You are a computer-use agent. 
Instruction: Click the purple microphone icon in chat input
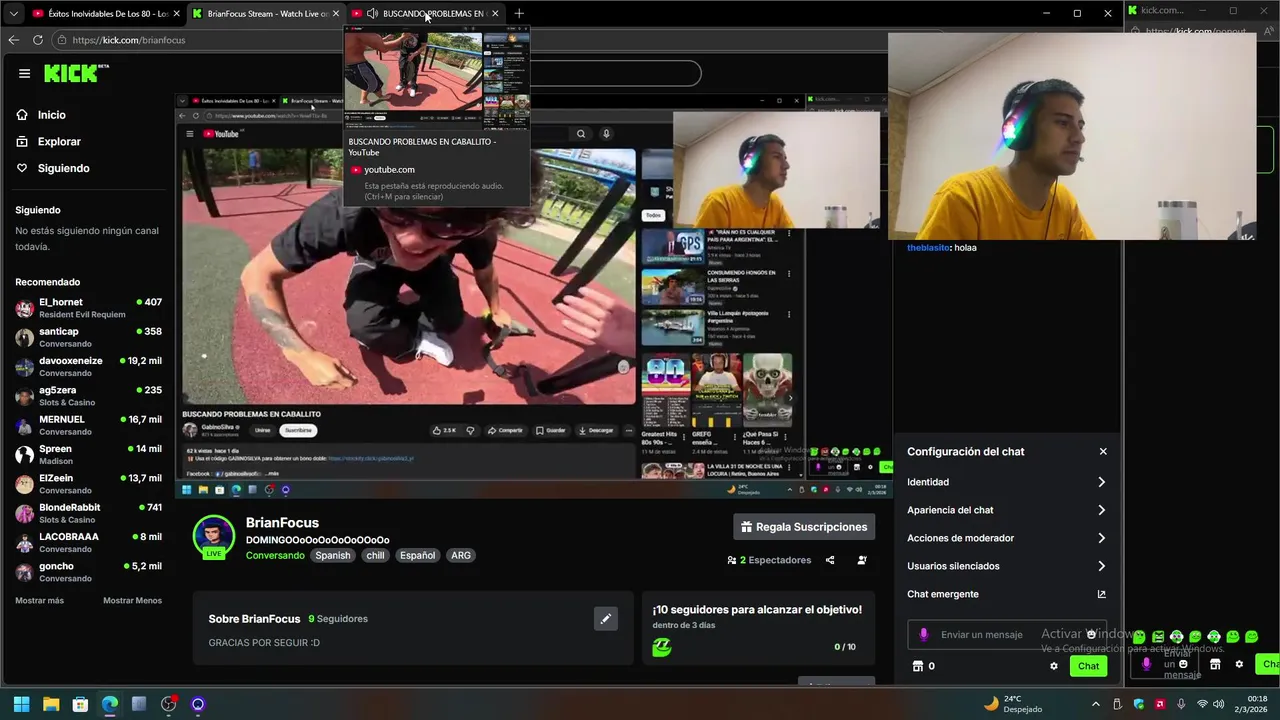tap(924, 634)
